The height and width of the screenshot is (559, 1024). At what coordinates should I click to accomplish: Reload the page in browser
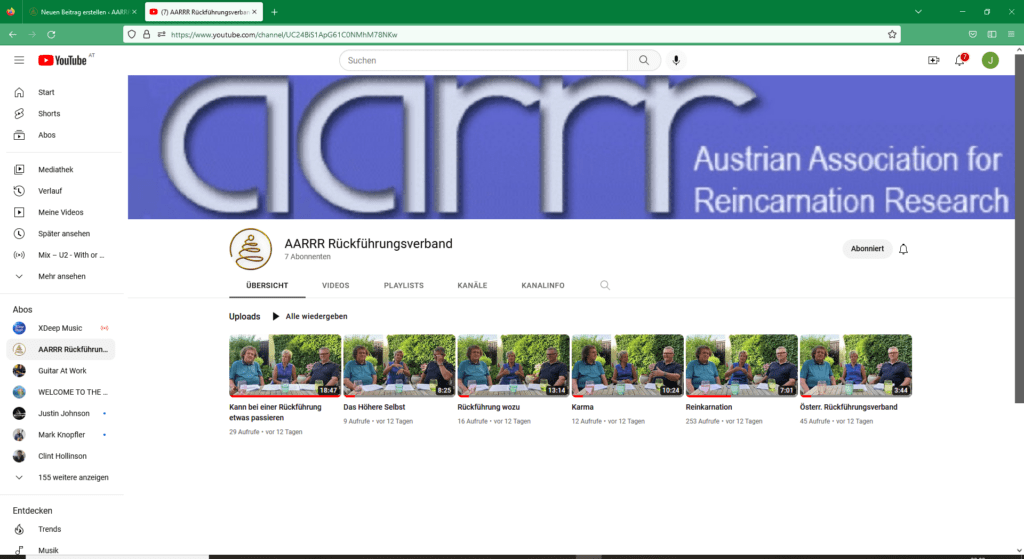[51, 35]
